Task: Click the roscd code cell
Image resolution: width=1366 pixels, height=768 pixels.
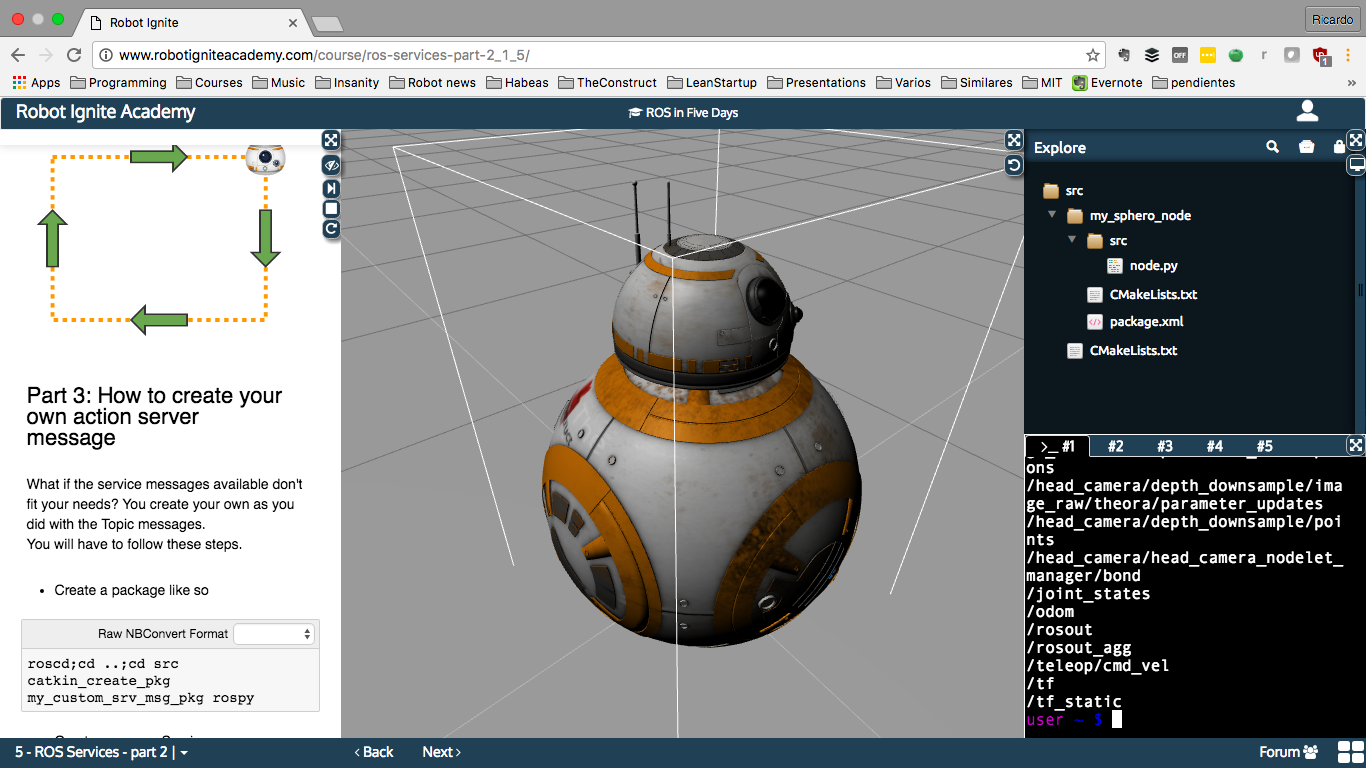Action: (x=170, y=681)
